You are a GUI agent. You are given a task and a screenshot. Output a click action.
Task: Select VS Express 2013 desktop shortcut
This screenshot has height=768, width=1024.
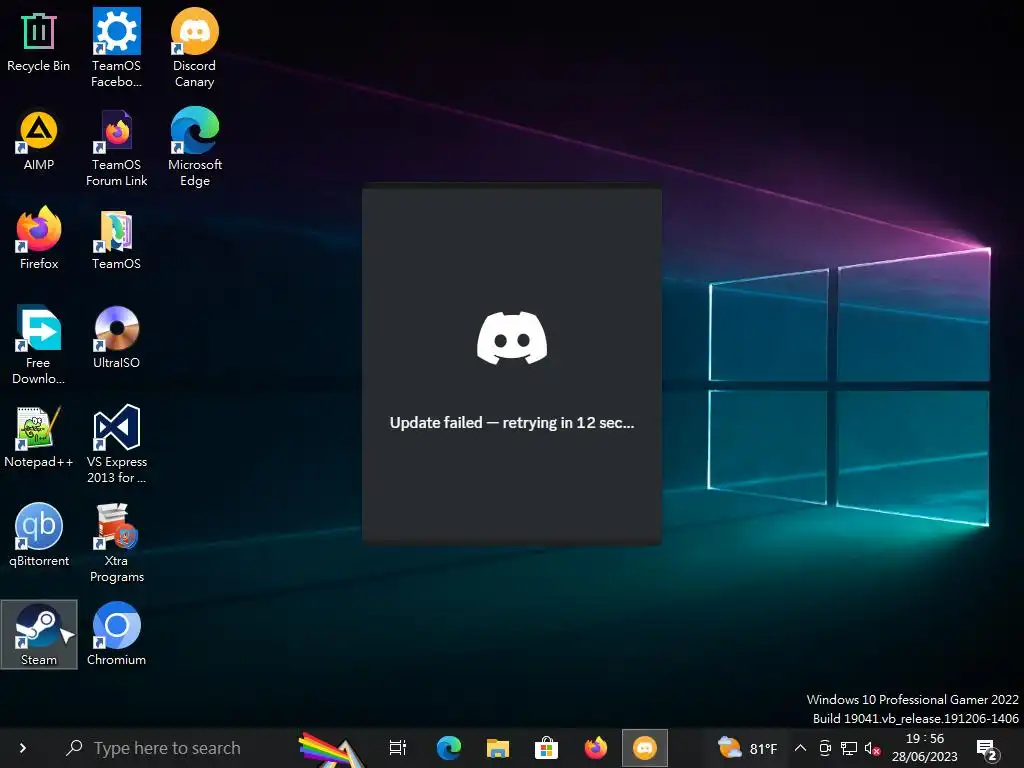click(x=116, y=445)
